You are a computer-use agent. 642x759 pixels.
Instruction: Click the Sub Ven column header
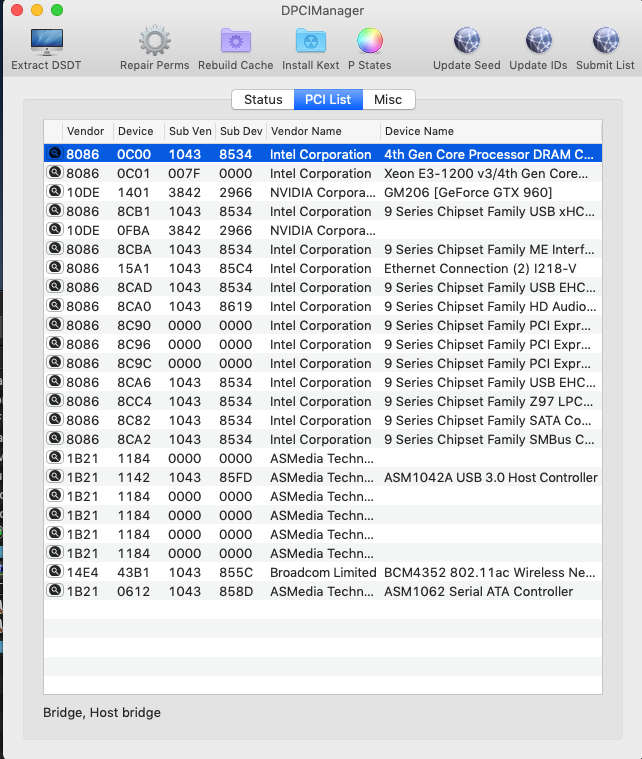[x=190, y=131]
